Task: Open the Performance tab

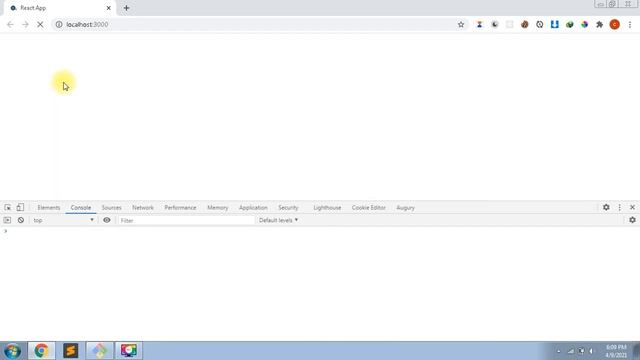Action: point(180,207)
